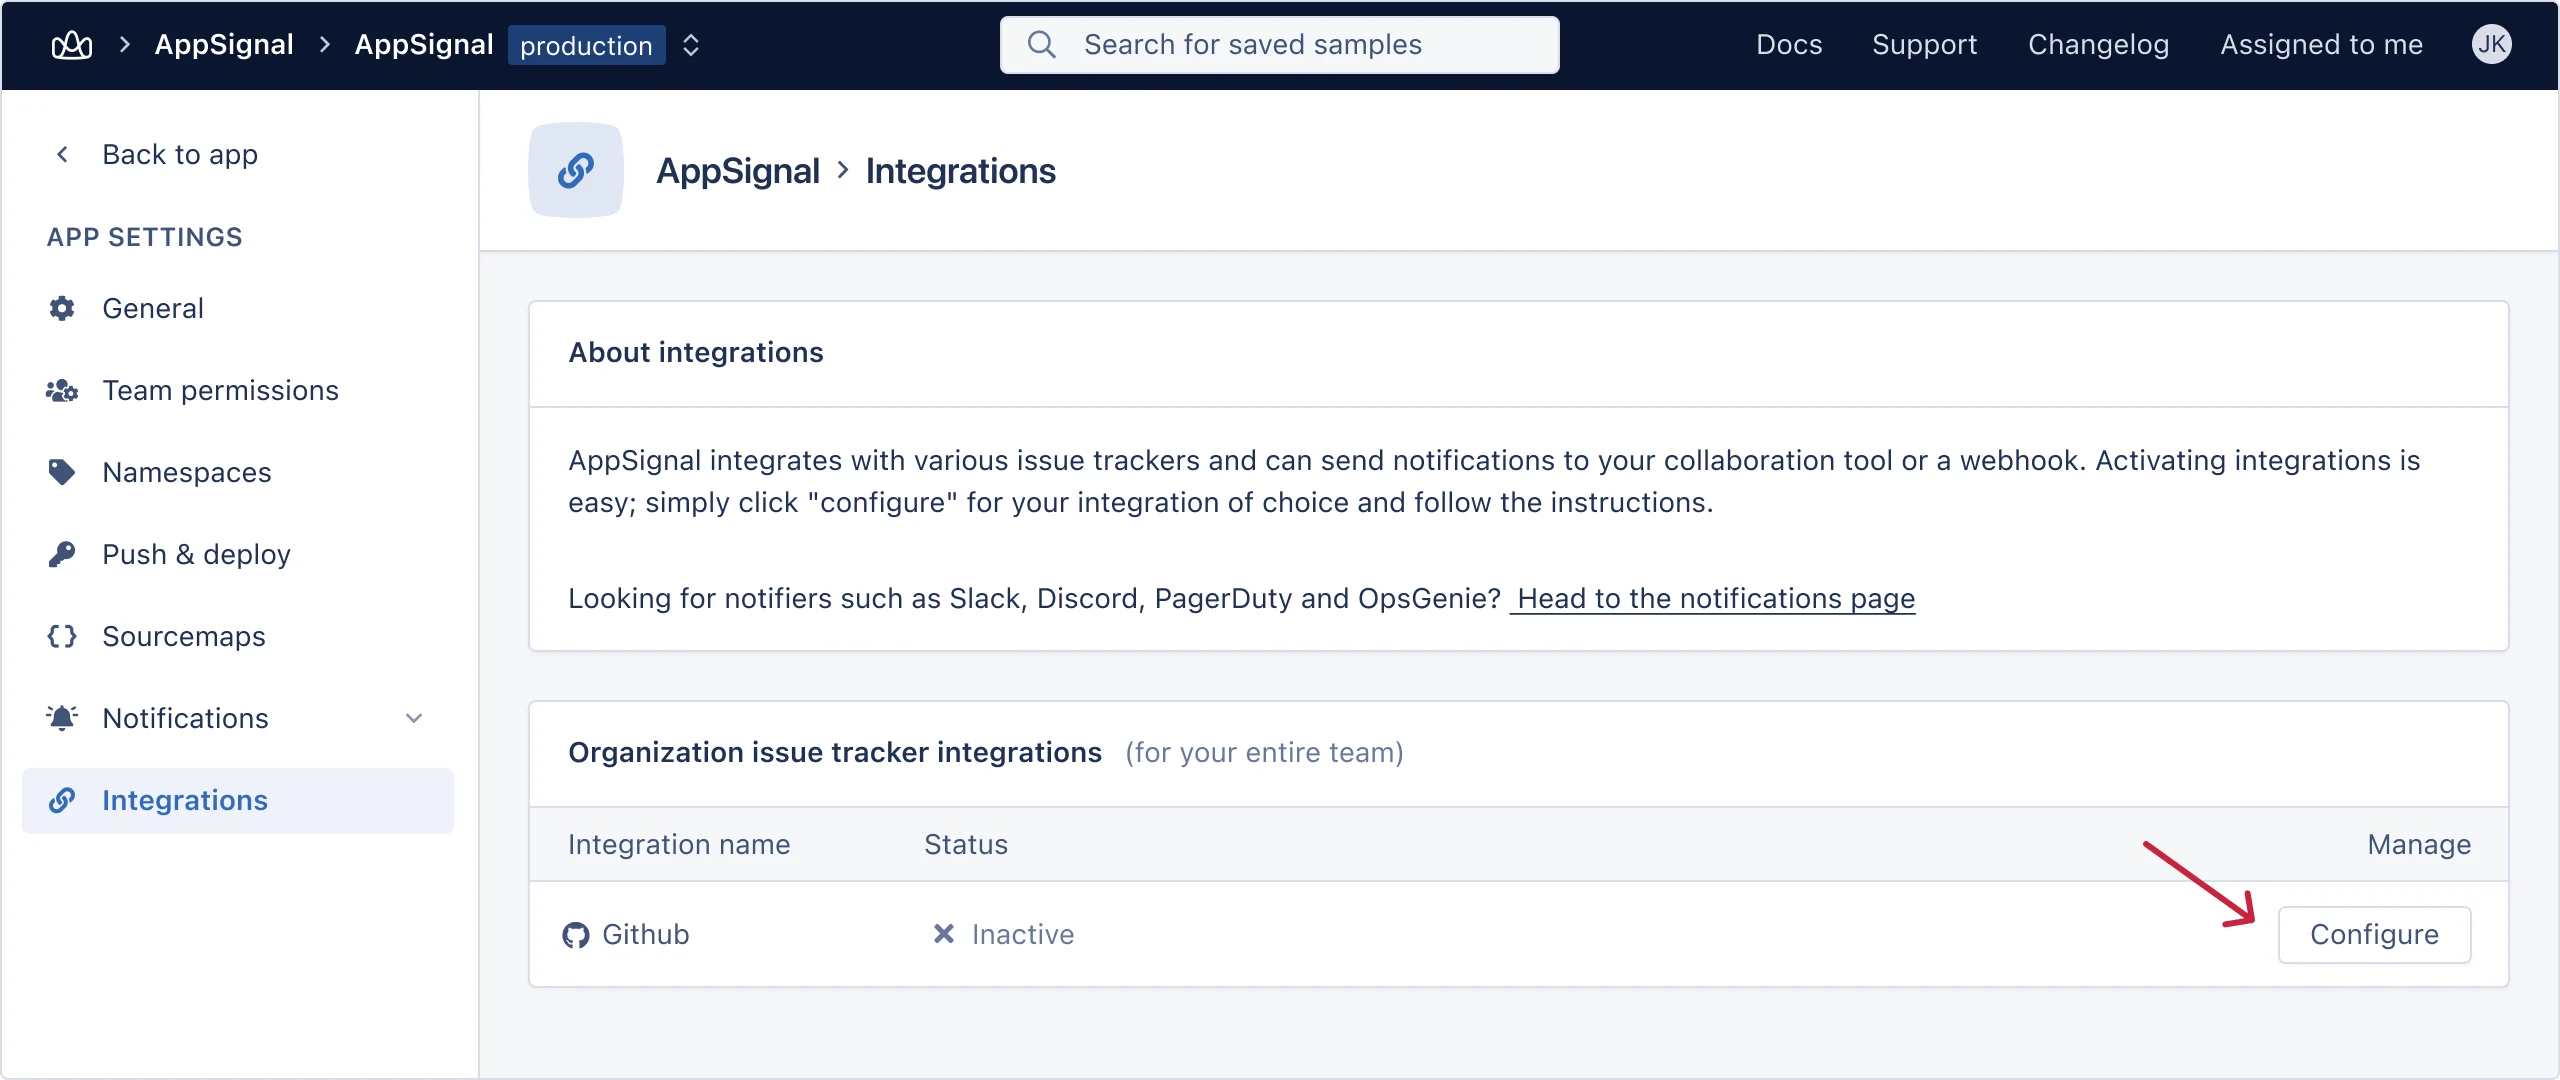The height and width of the screenshot is (1080, 2560).
Task: Open the Docs link
Action: point(1789,45)
